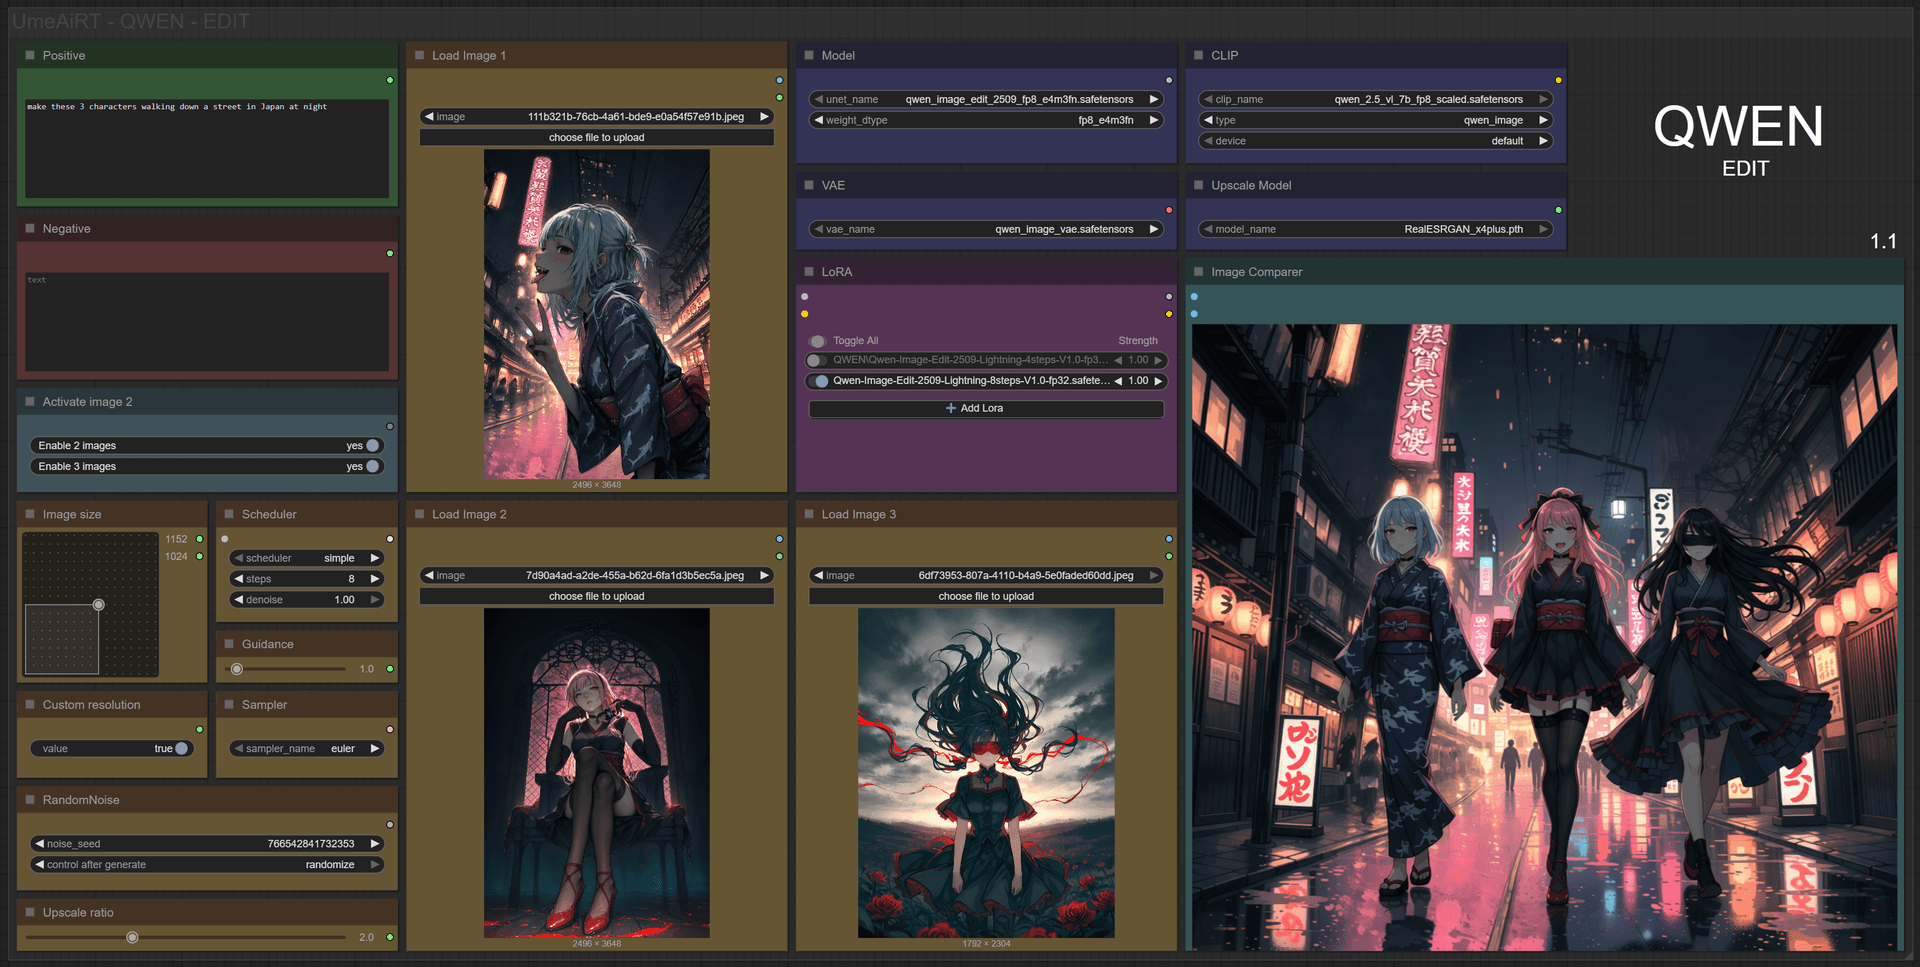Click the Add Lora plus icon
Viewport: 1920px width, 967px height.
point(951,408)
